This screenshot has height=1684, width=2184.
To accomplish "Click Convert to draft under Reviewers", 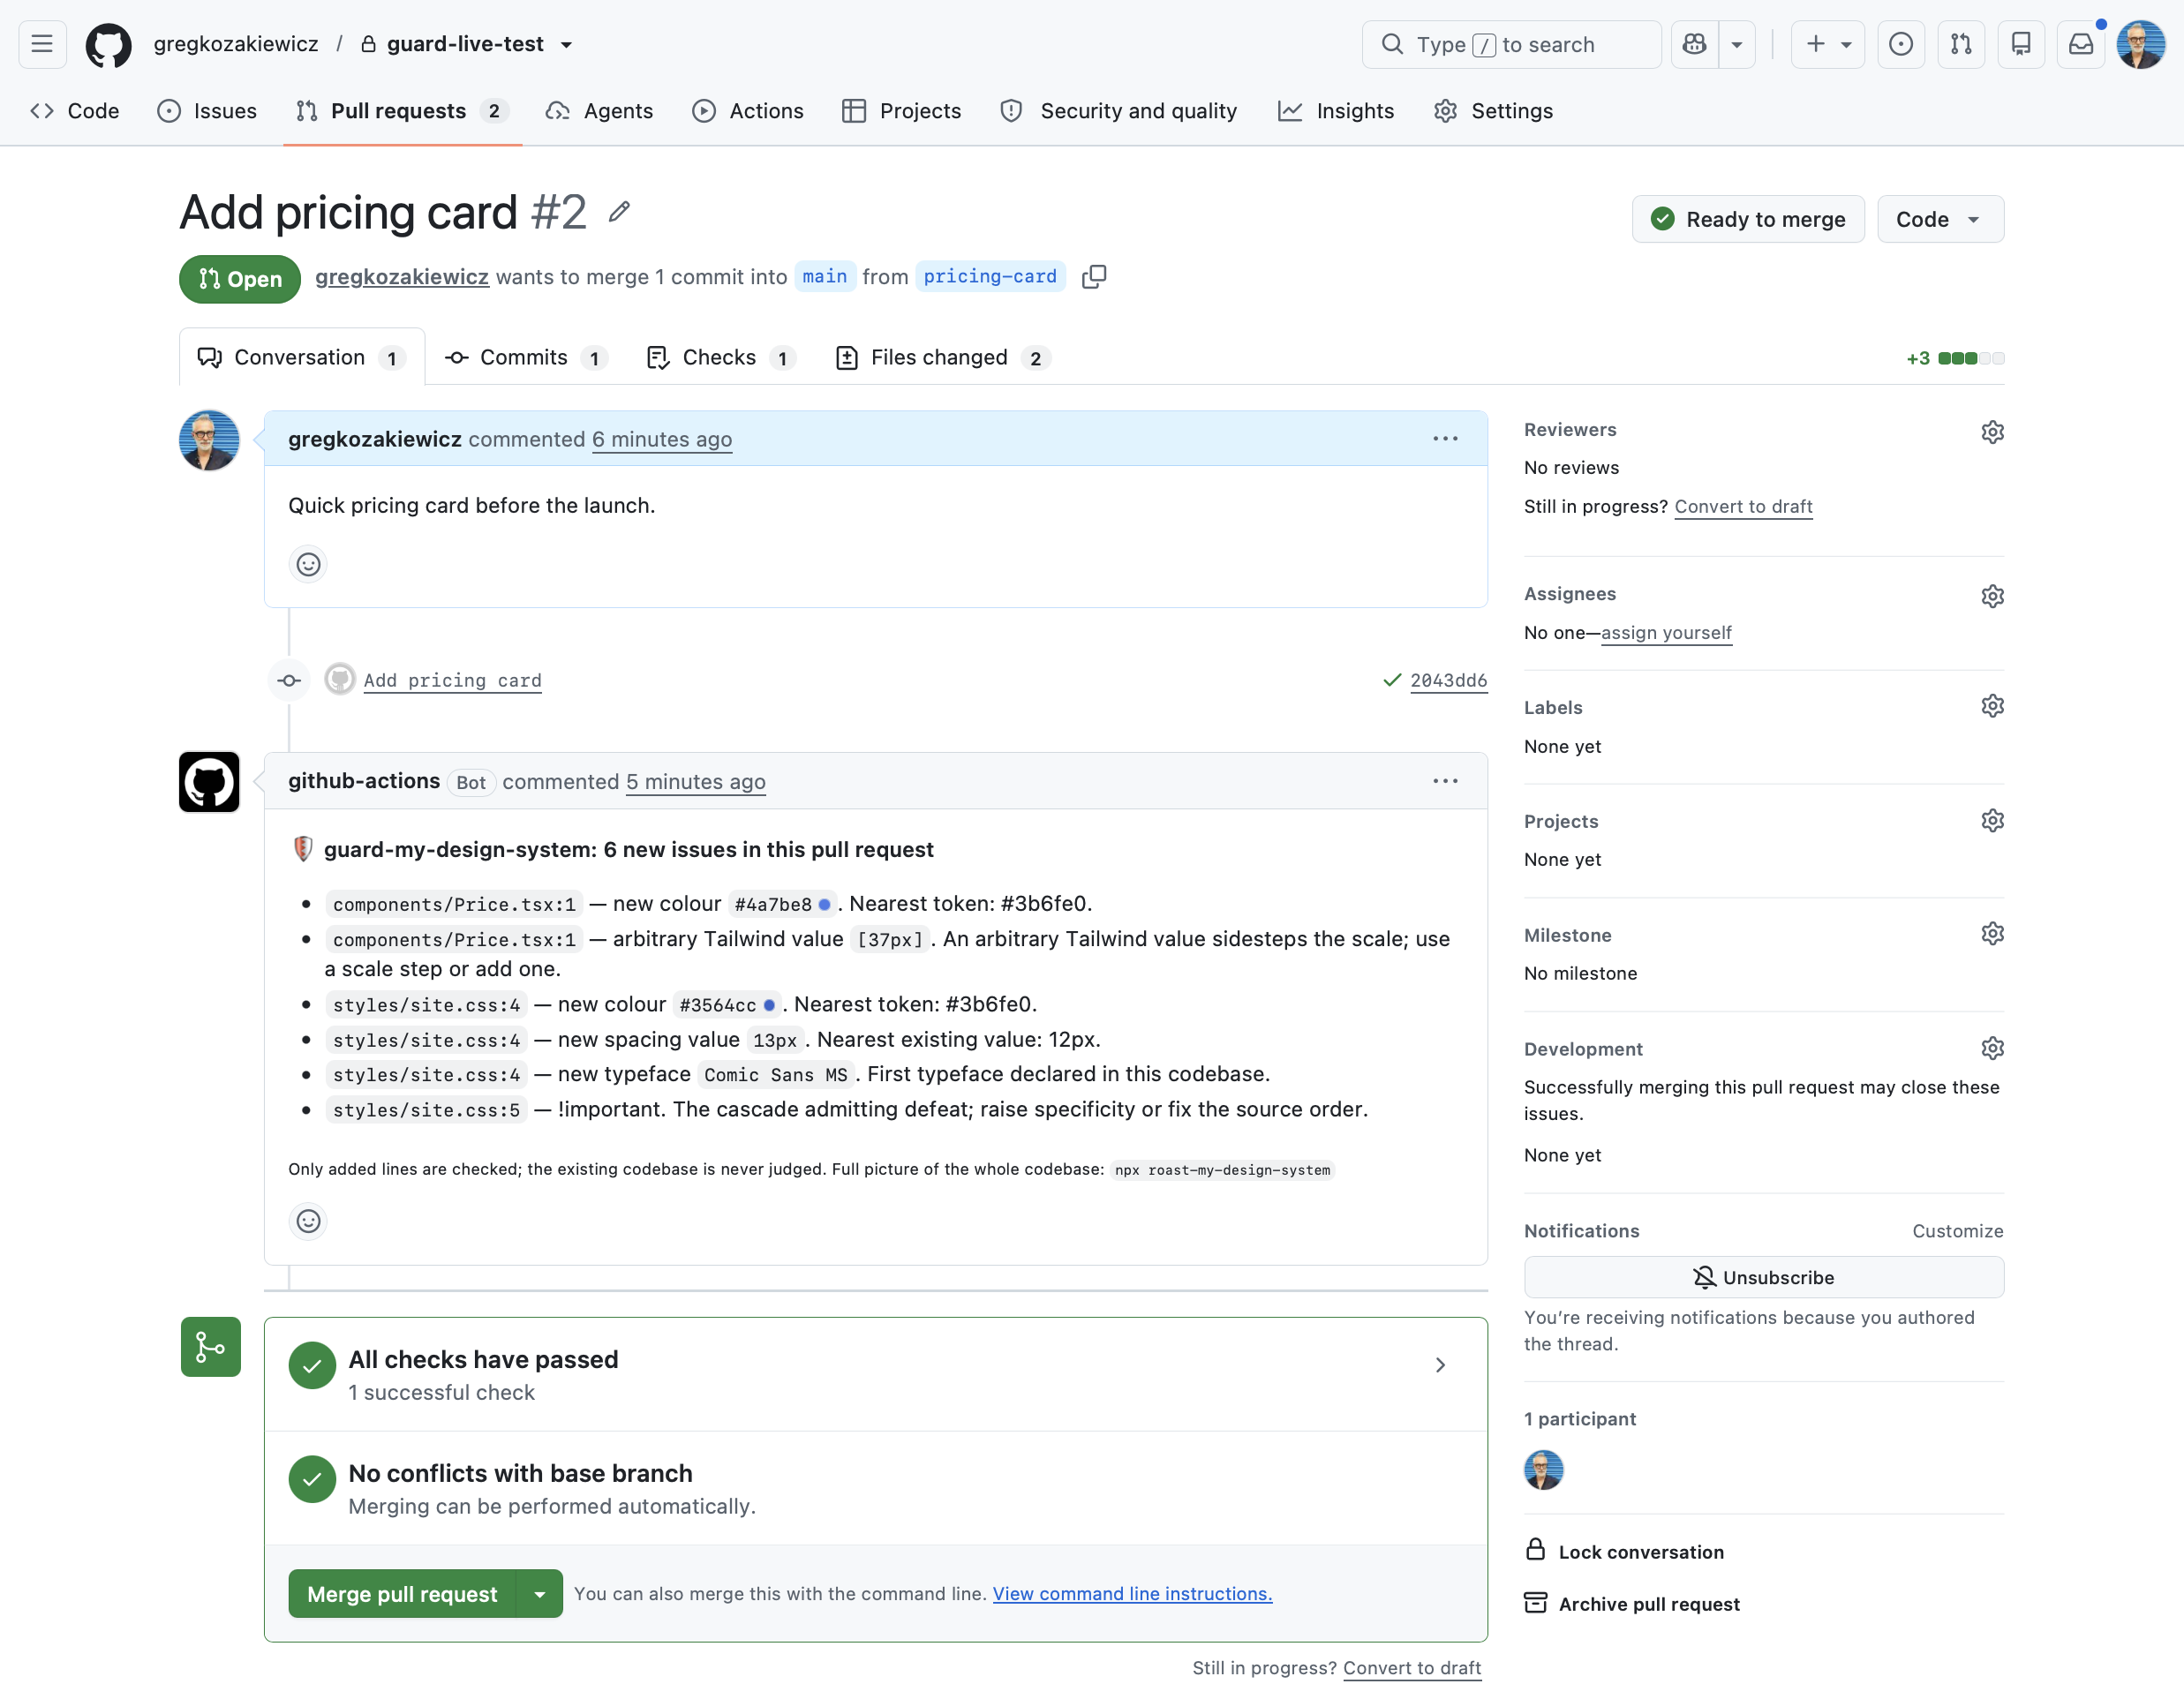I will coord(1743,506).
